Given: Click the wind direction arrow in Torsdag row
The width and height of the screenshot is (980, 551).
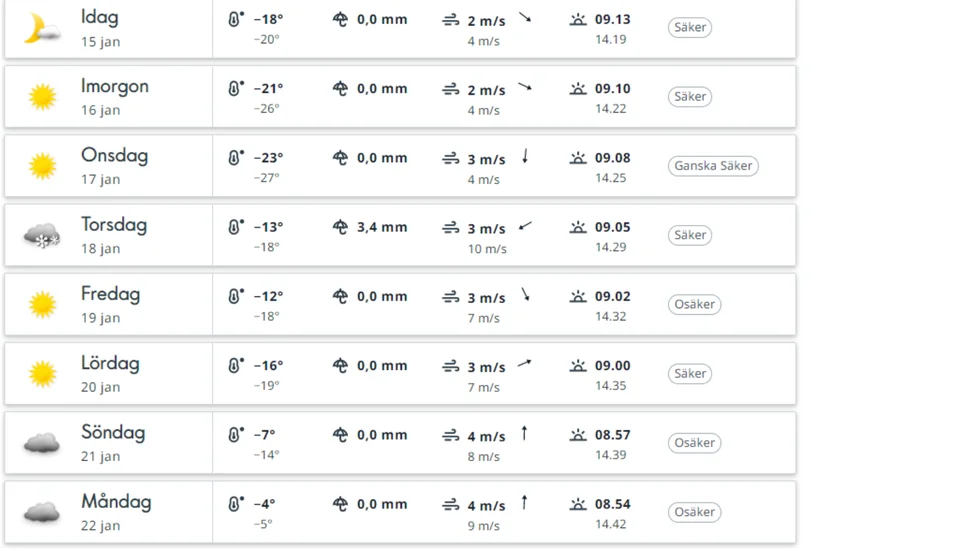Looking at the screenshot, I should 525,226.
